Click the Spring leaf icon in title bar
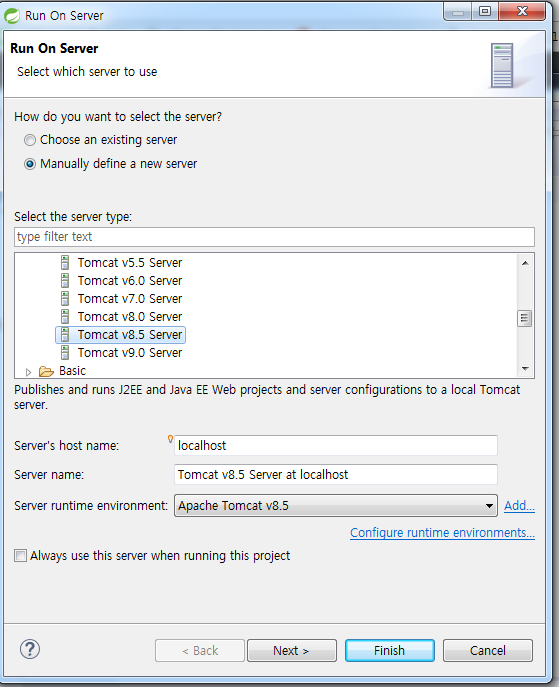 [12, 16]
